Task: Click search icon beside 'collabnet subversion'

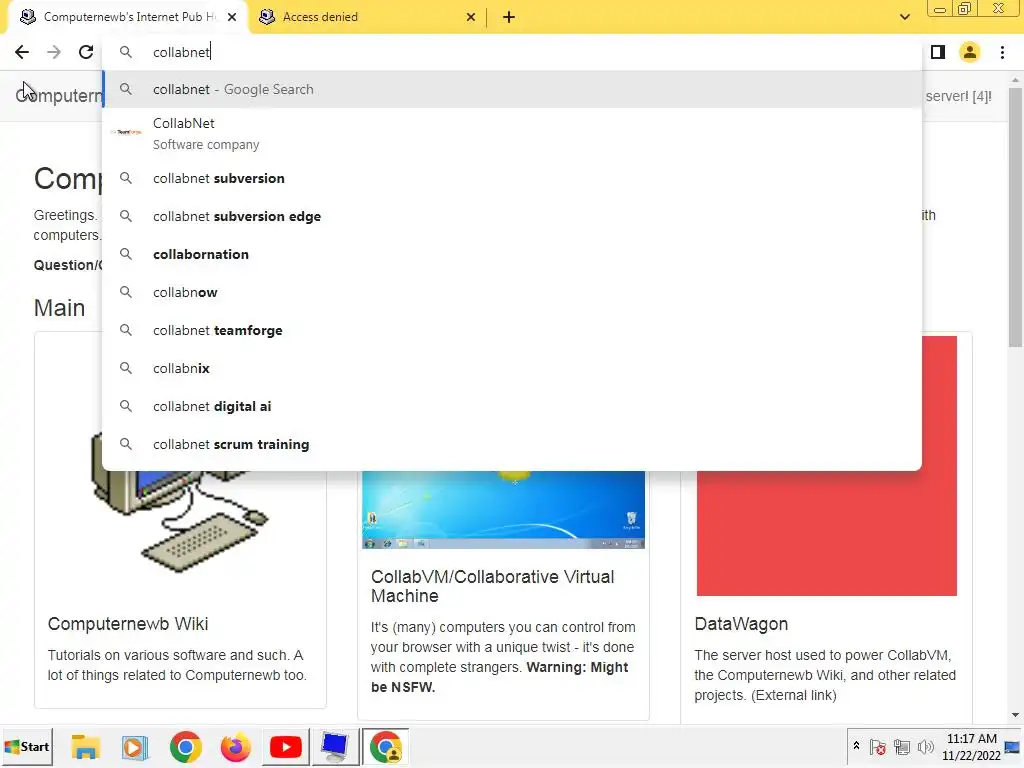Action: (126, 178)
